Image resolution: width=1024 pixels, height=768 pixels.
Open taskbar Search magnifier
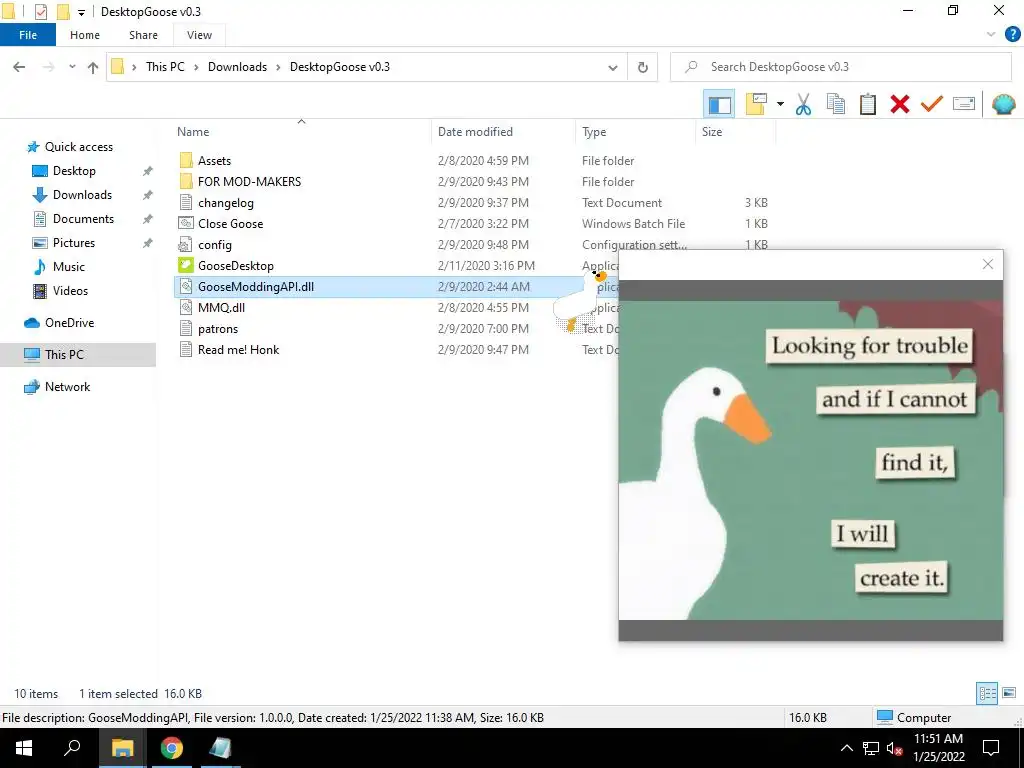click(72, 748)
